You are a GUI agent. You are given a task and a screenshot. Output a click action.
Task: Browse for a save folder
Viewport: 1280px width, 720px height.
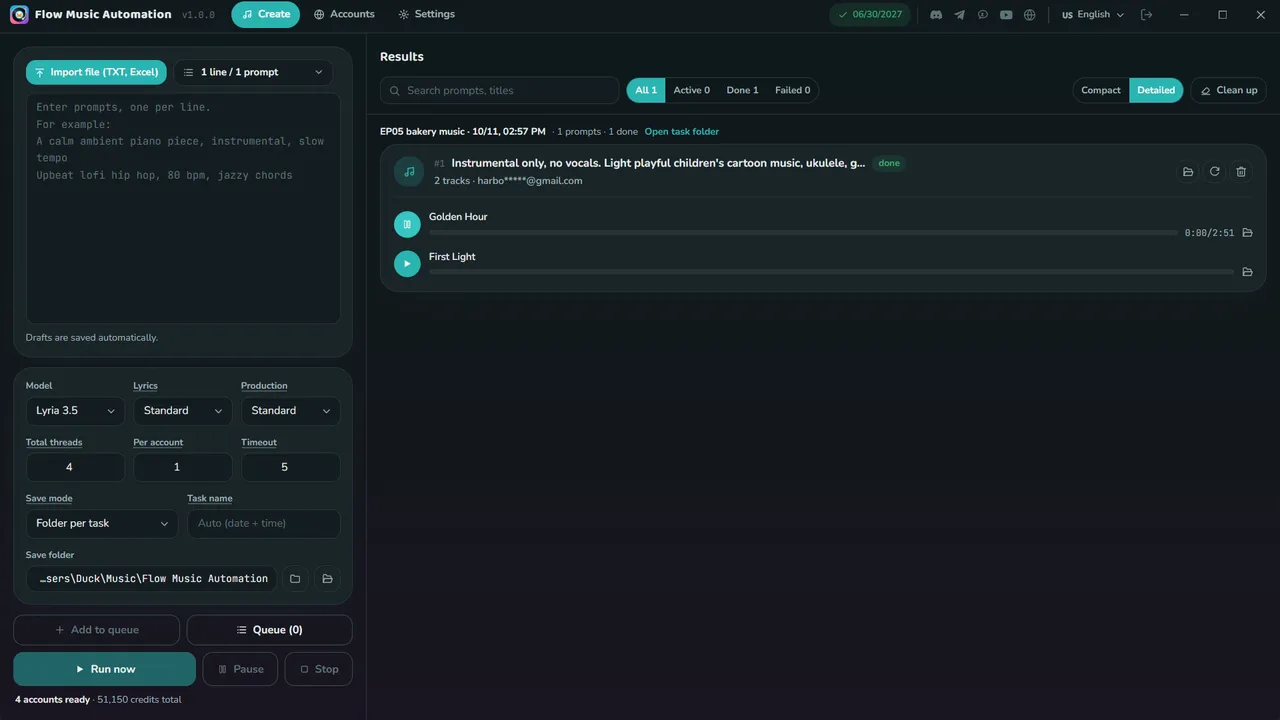295,579
